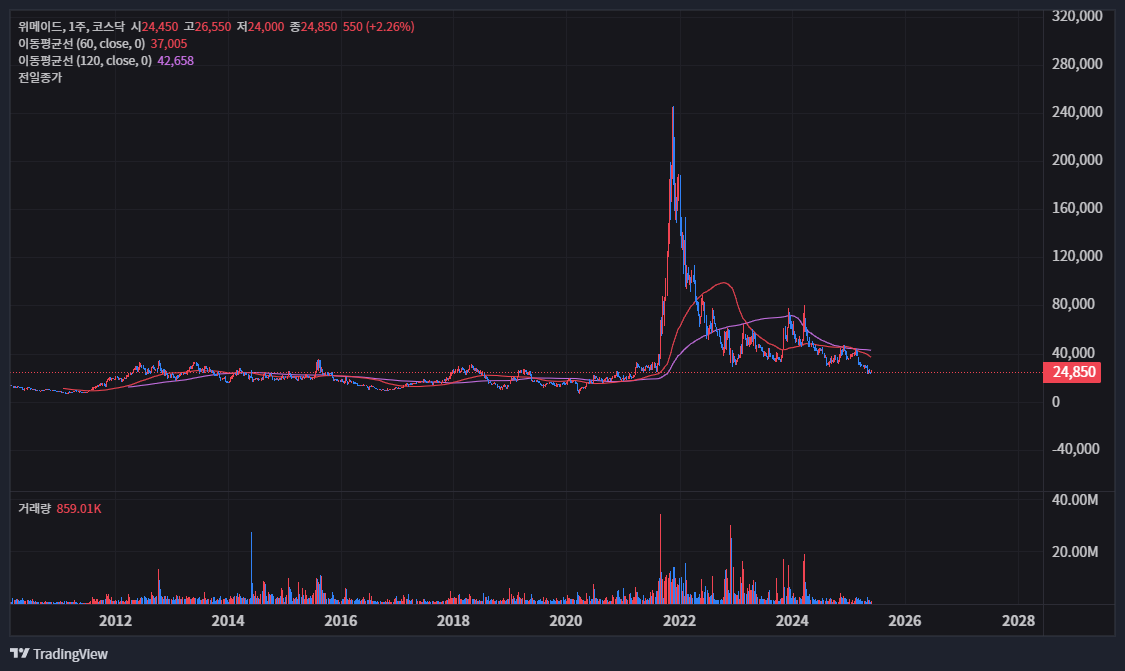Click the 2026 label on time axis
1125x671 pixels.
point(905,621)
